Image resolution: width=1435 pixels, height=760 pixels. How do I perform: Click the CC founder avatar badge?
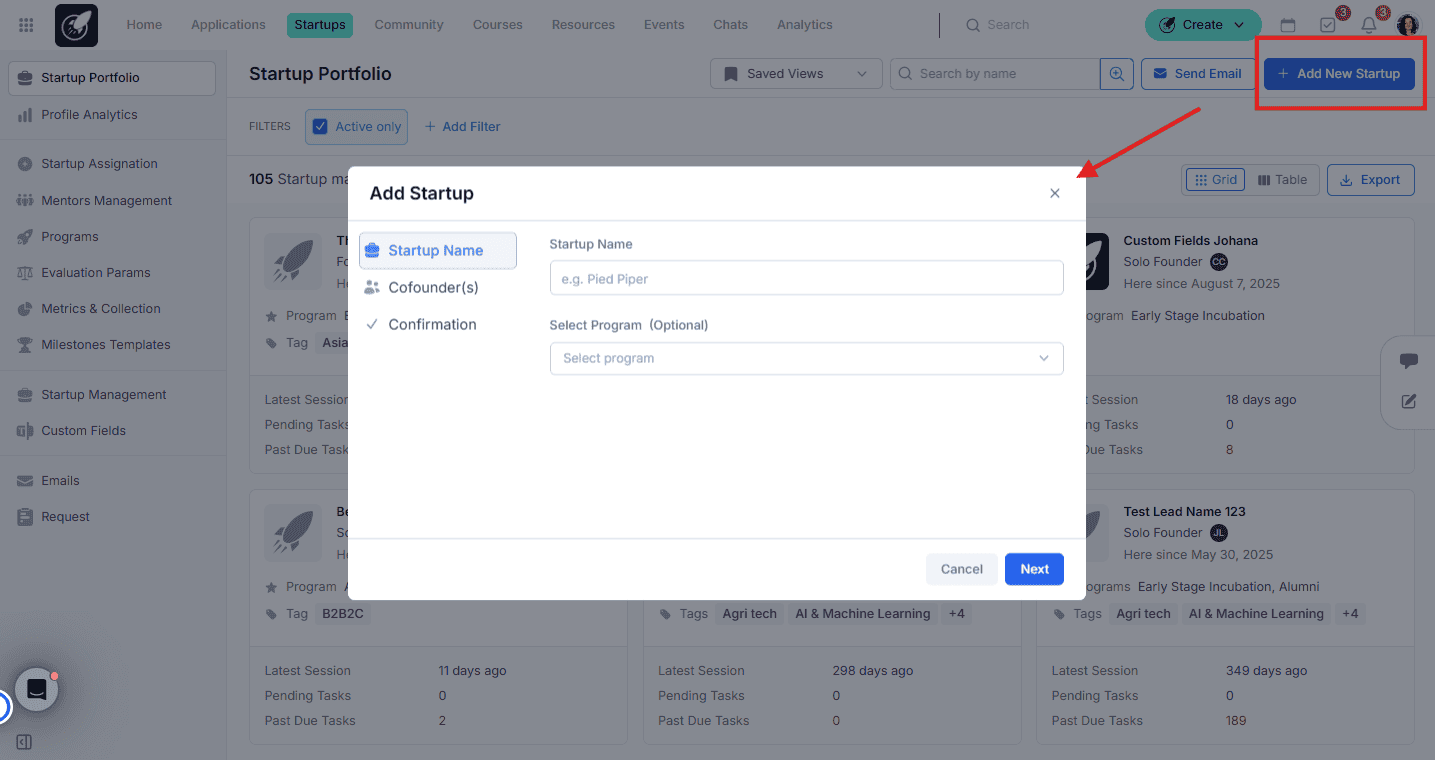[1218, 262]
